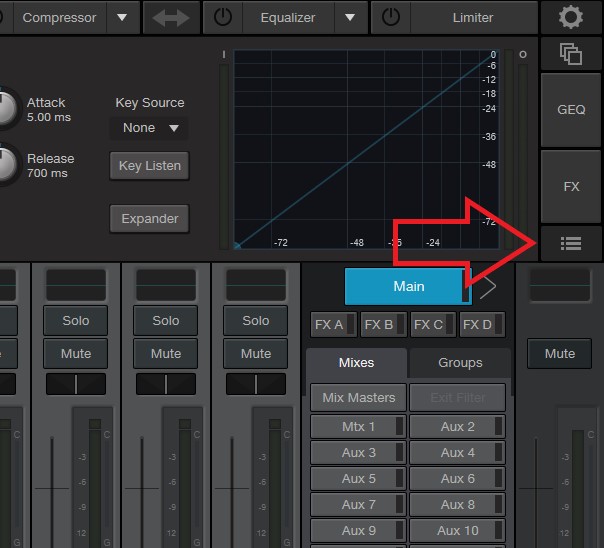Open the GEQ panel
The height and width of the screenshot is (548, 604).
(x=570, y=110)
